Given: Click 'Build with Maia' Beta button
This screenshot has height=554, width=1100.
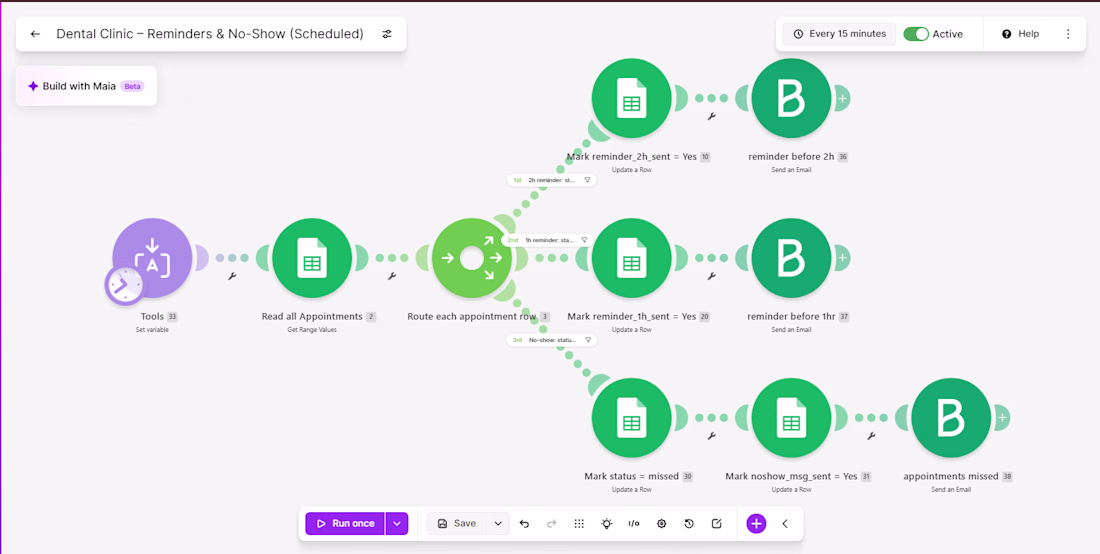Looking at the screenshot, I should pos(86,86).
